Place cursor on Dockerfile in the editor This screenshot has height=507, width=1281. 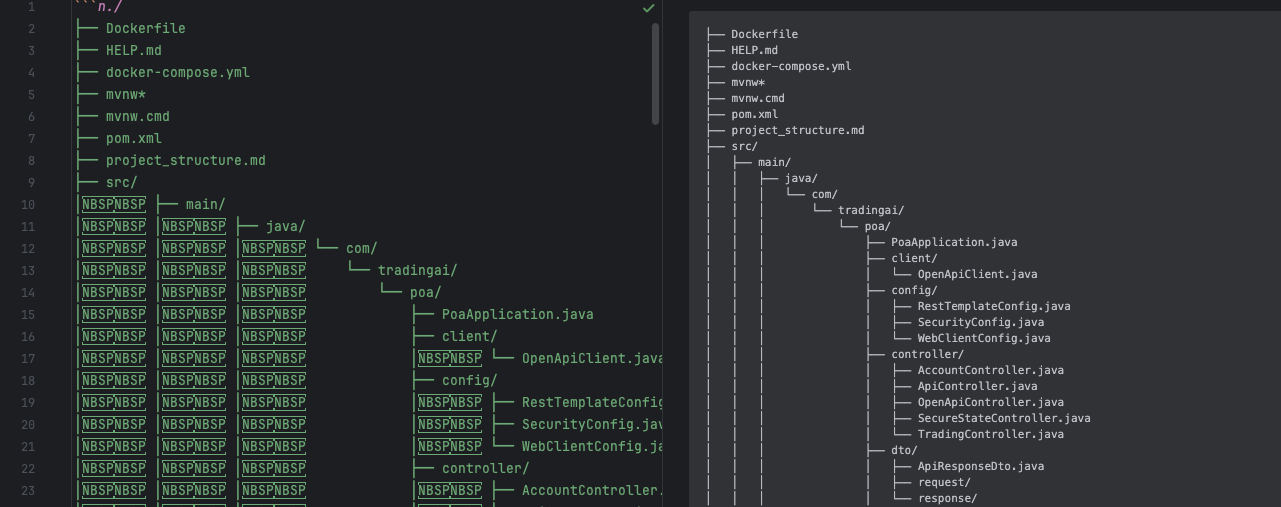146,28
